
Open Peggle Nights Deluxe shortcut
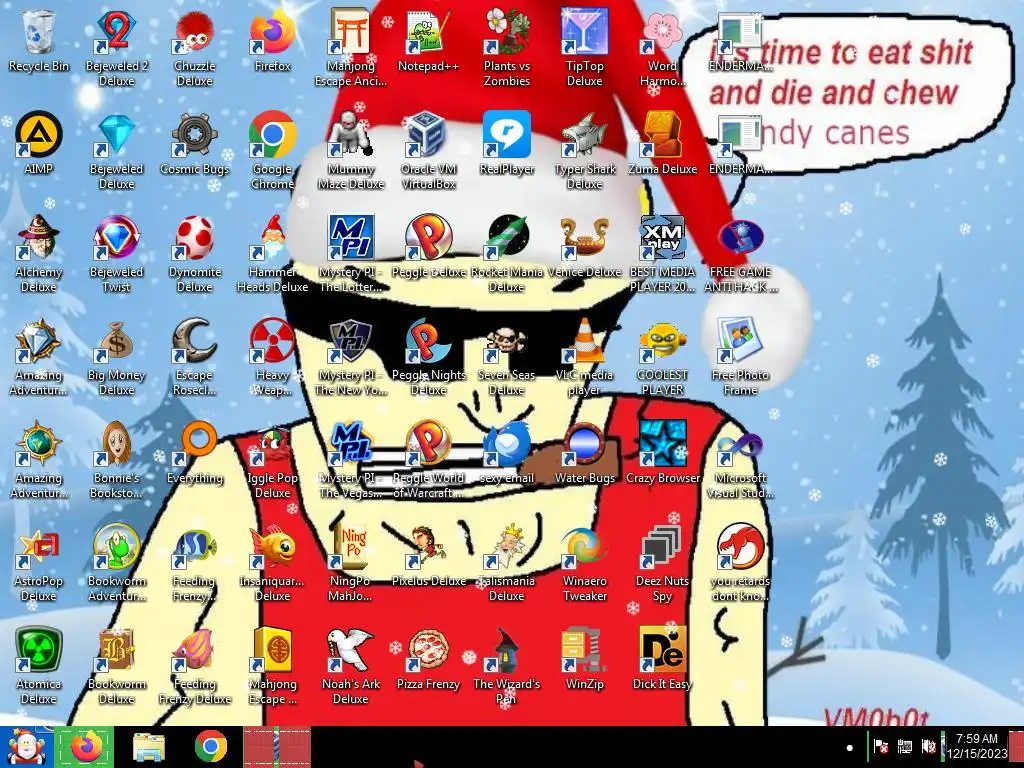click(x=428, y=358)
